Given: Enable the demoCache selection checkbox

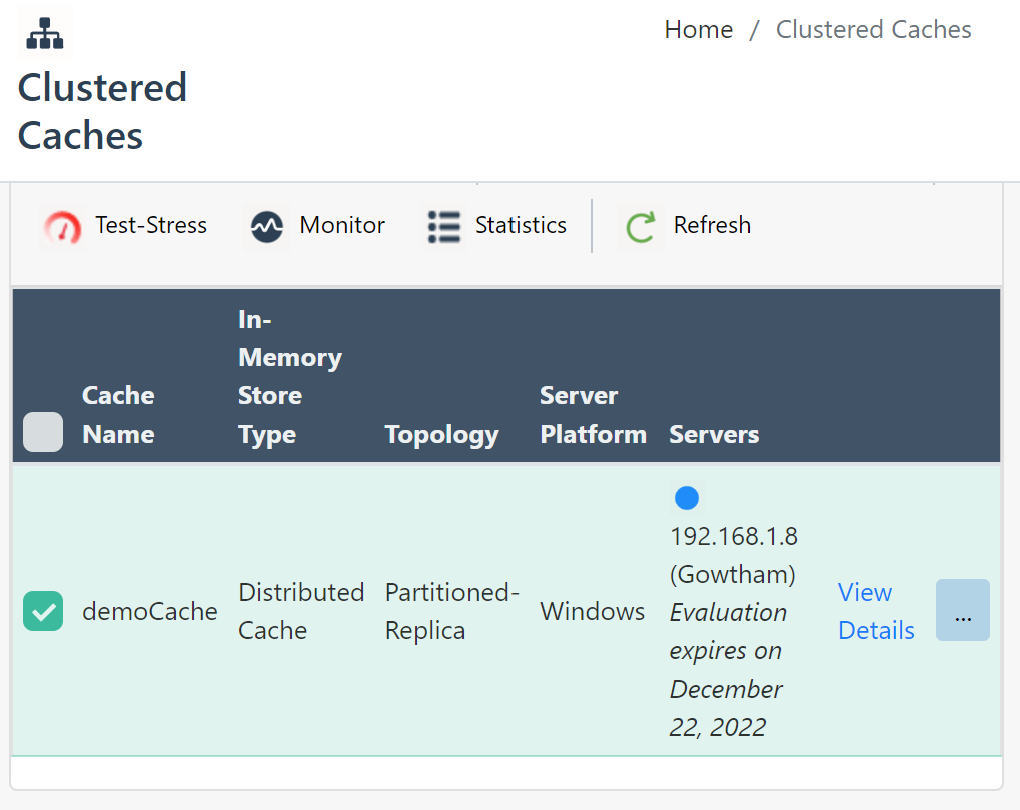Looking at the screenshot, I should click(x=43, y=611).
